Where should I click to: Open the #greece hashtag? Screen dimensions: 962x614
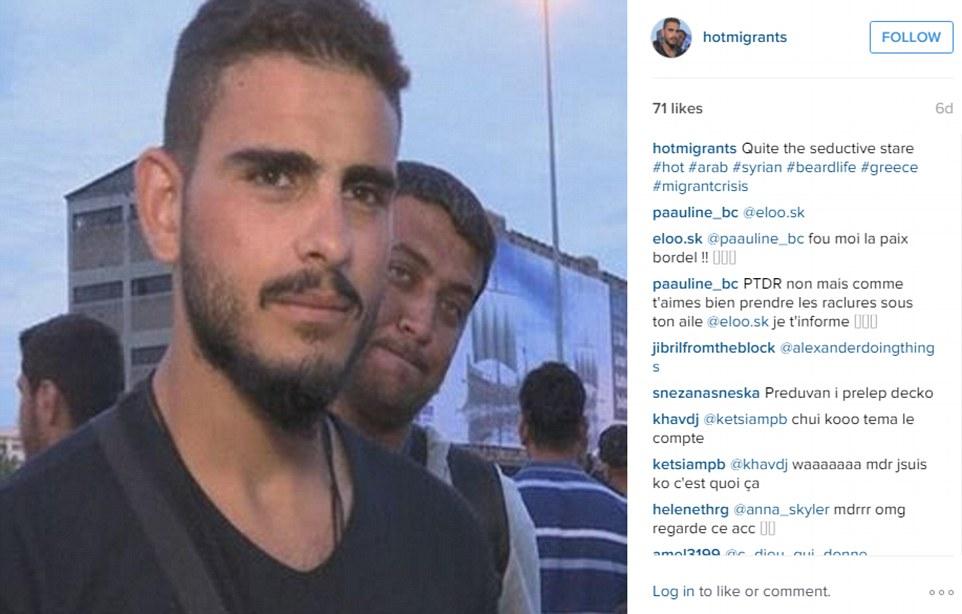[889, 167]
